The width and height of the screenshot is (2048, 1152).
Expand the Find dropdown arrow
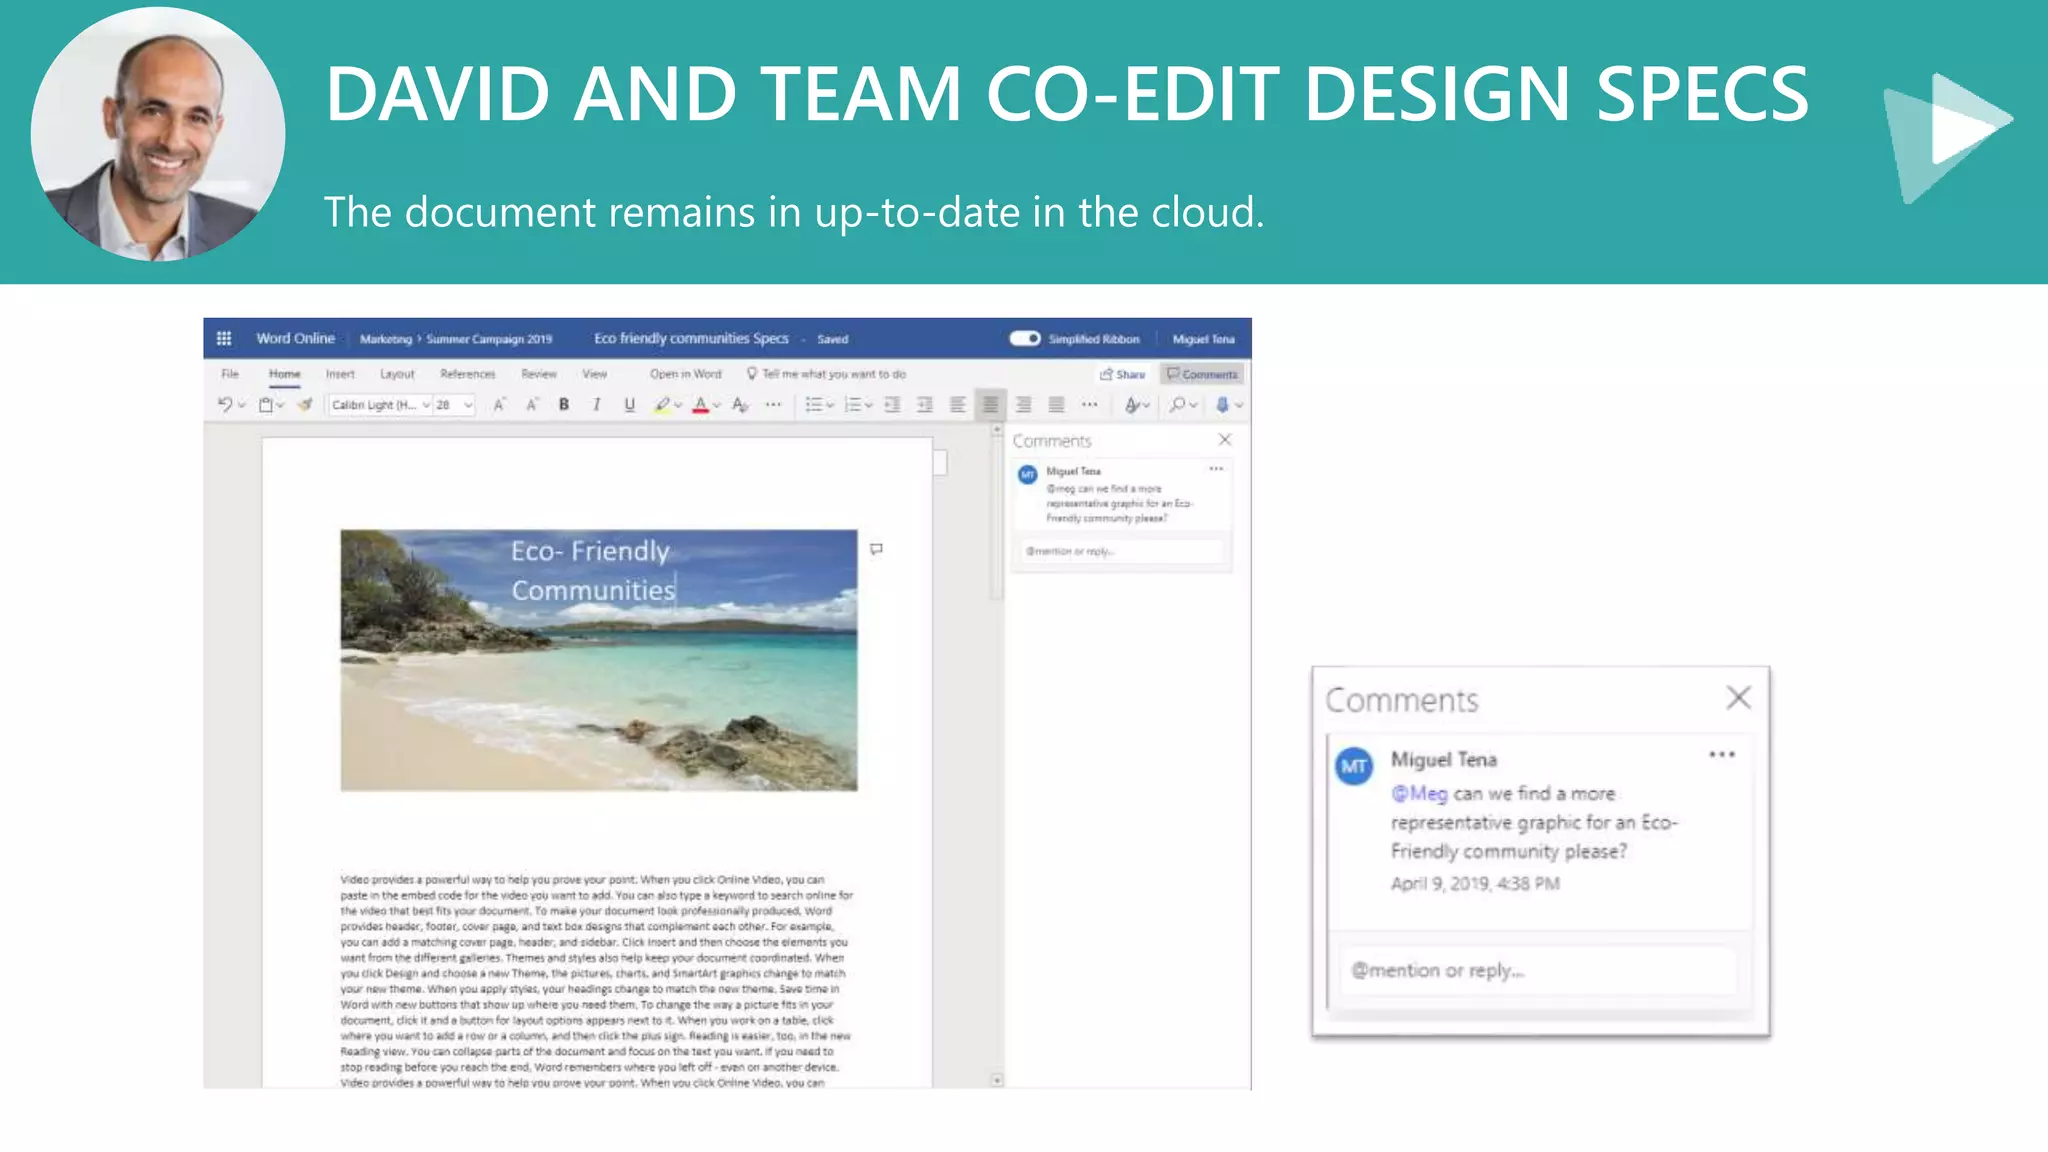tap(1194, 406)
